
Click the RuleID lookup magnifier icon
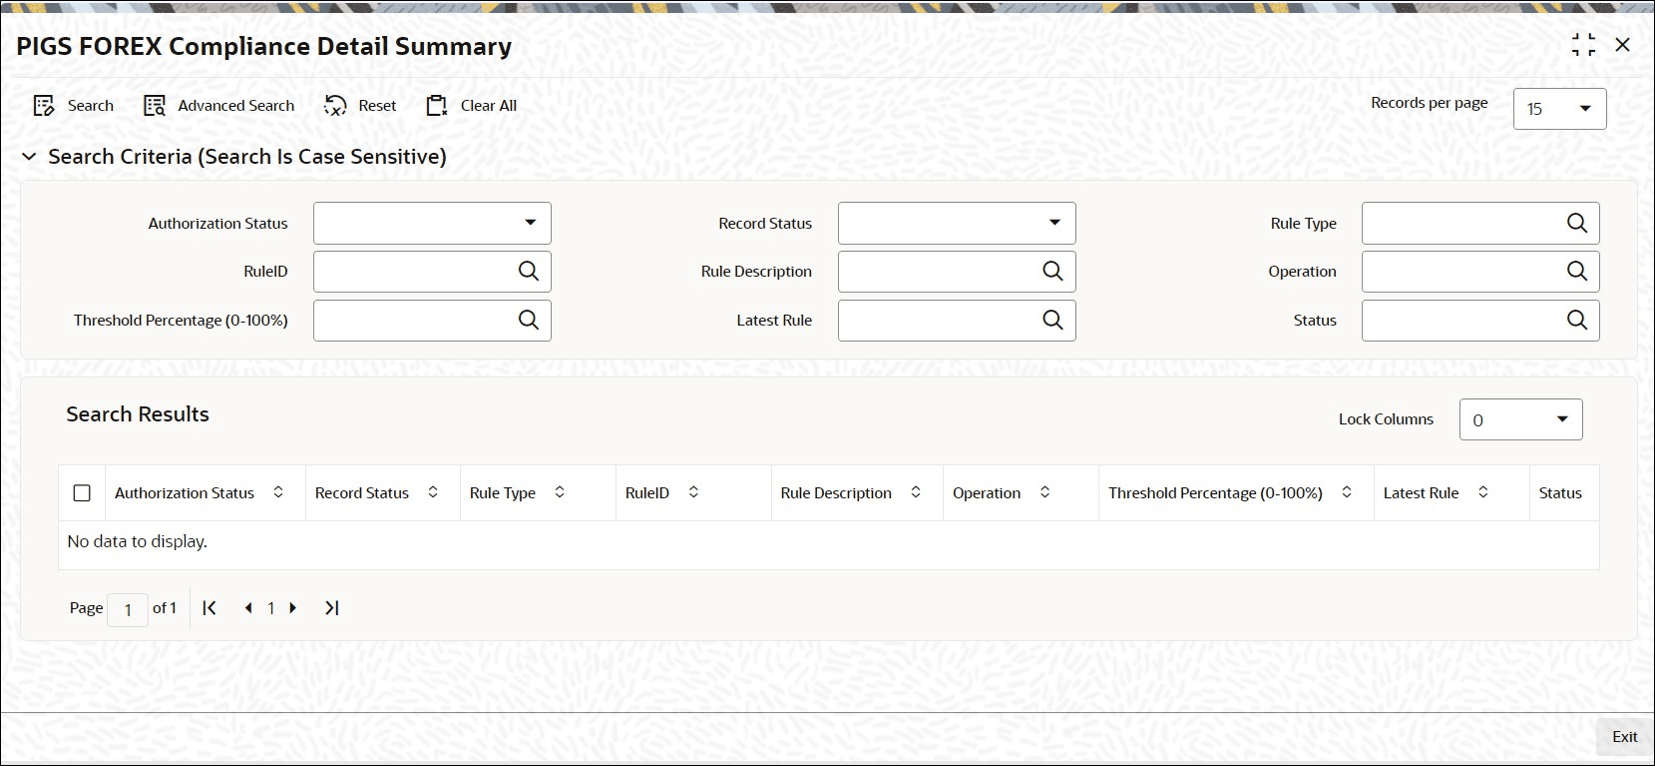click(x=528, y=271)
